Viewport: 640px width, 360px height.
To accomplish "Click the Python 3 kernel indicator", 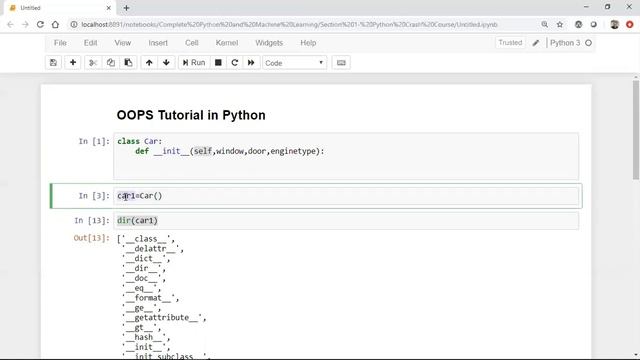I will click(565, 43).
